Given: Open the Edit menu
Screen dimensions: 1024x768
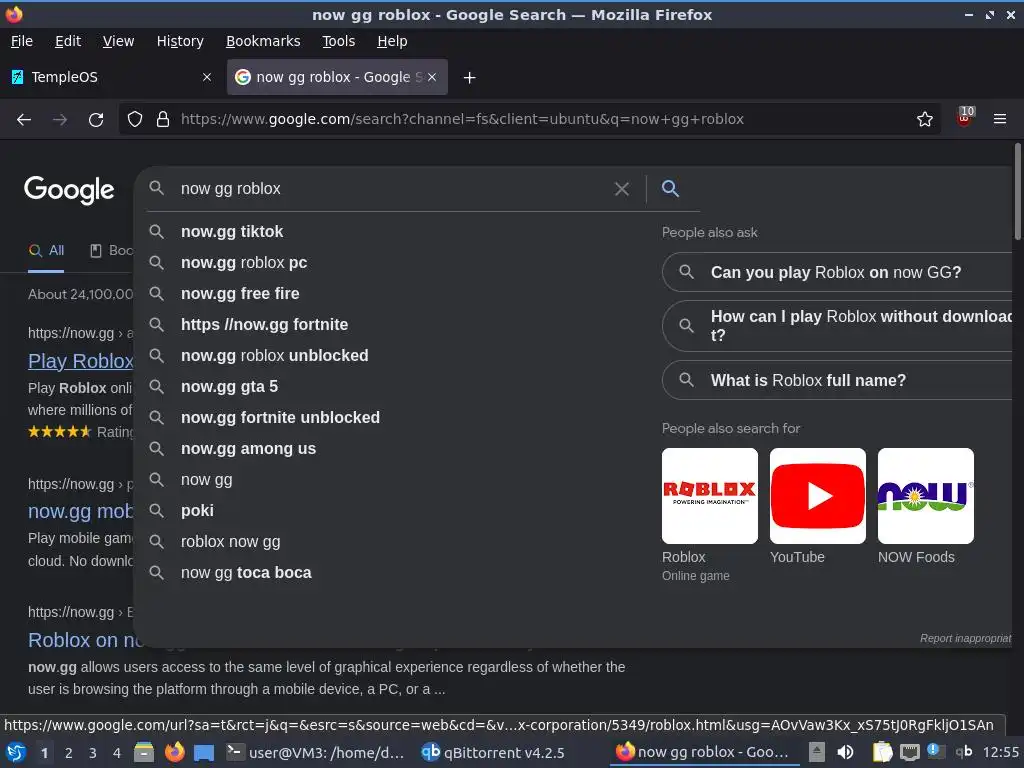Looking at the screenshot, I should [68, 41].
